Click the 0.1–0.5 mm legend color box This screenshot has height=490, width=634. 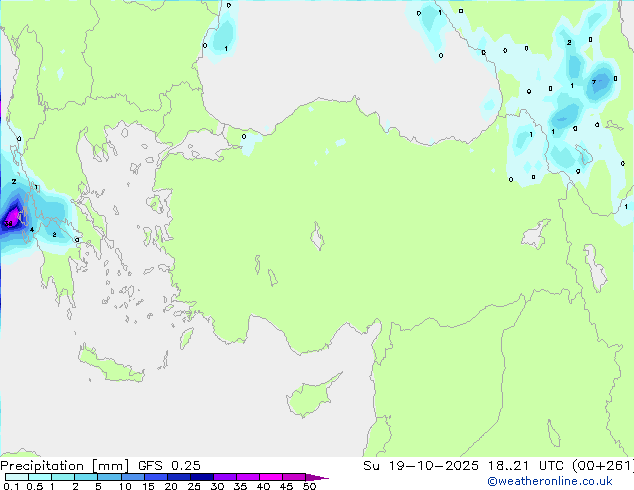(17, 477)
